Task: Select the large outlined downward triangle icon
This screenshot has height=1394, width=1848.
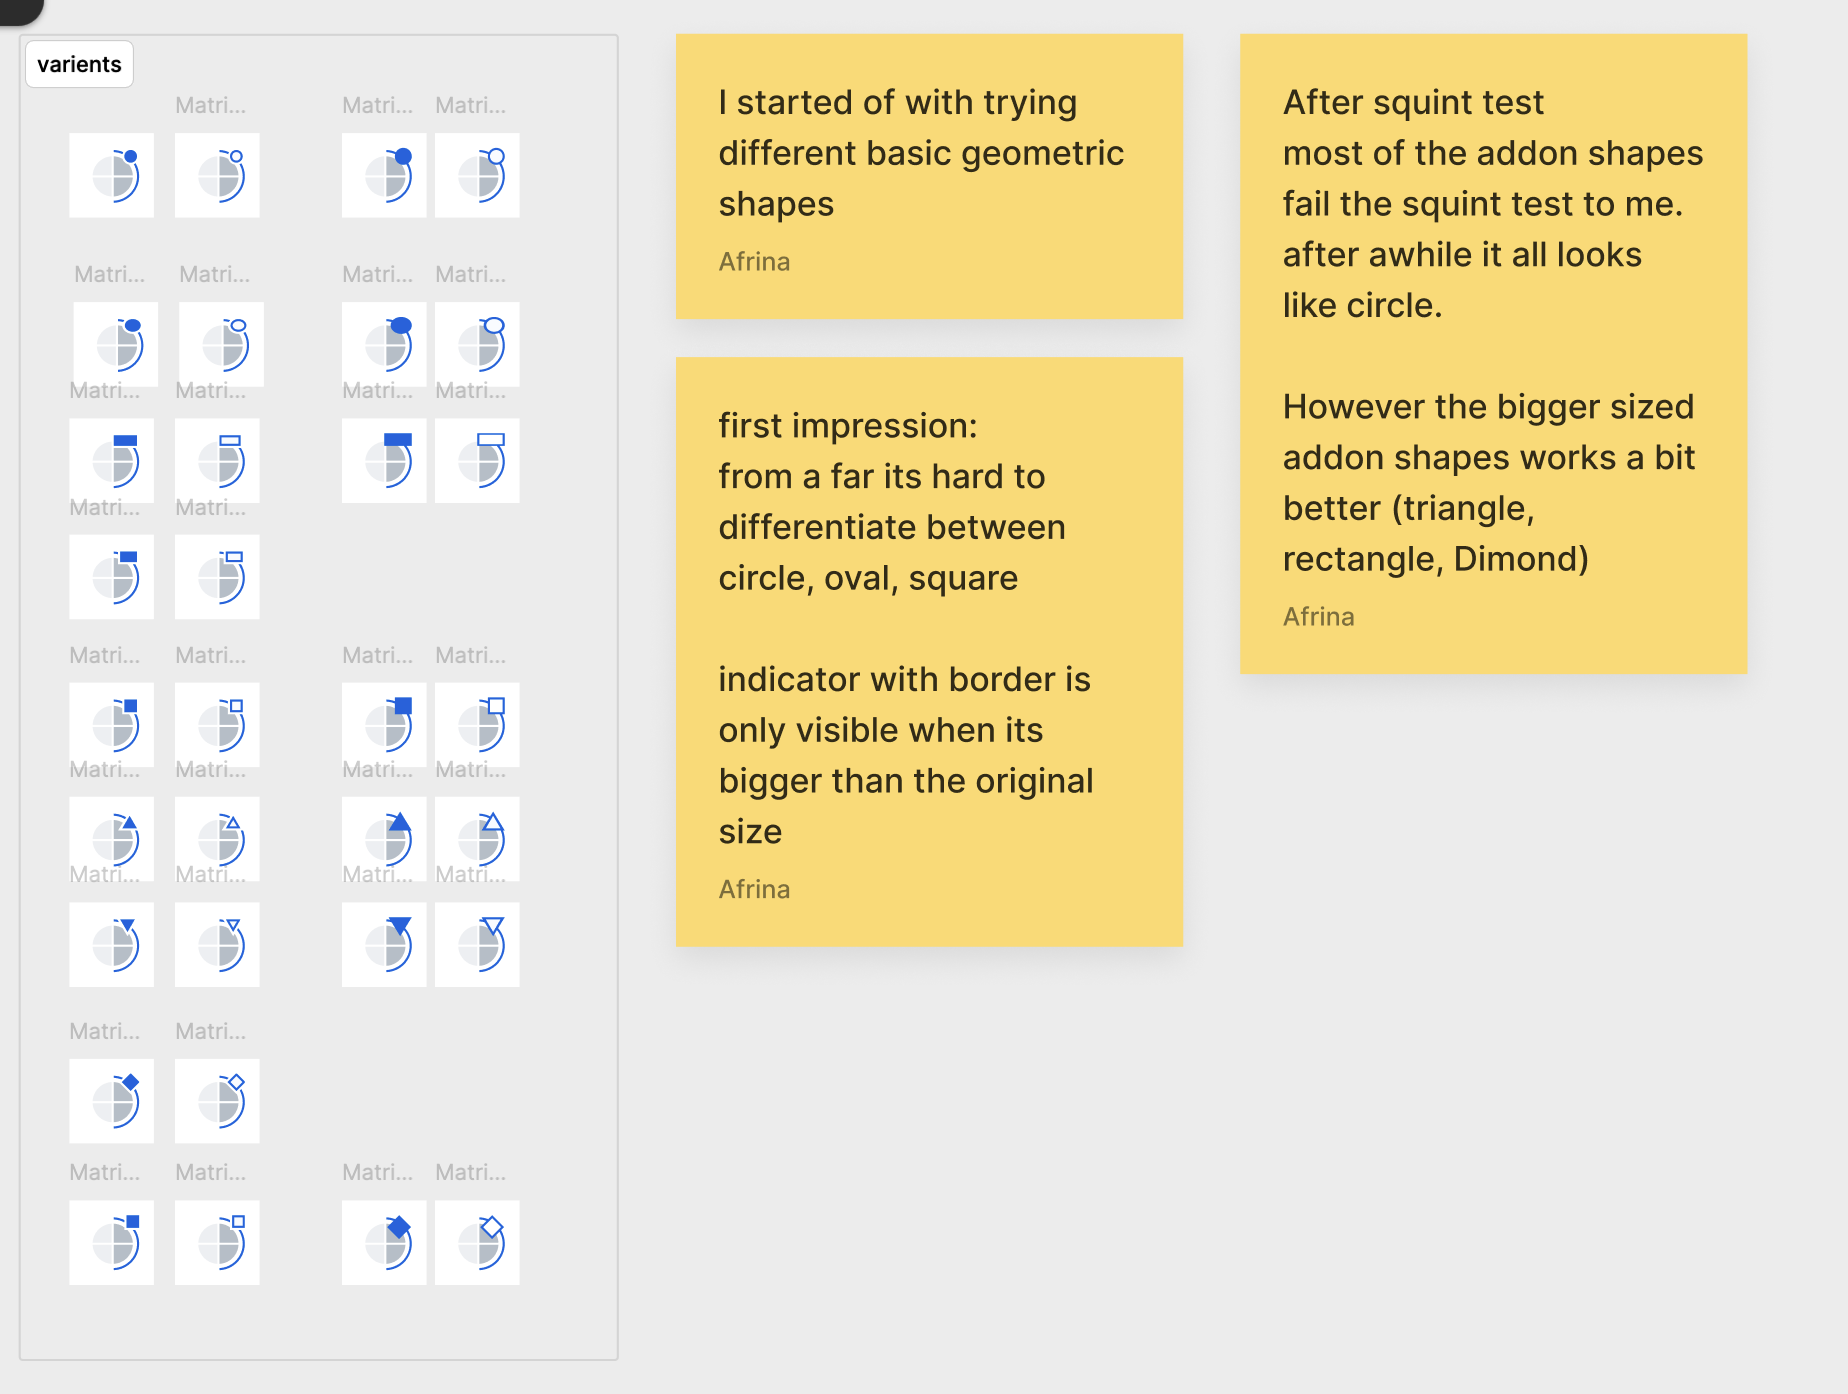Action: (477, 945)
